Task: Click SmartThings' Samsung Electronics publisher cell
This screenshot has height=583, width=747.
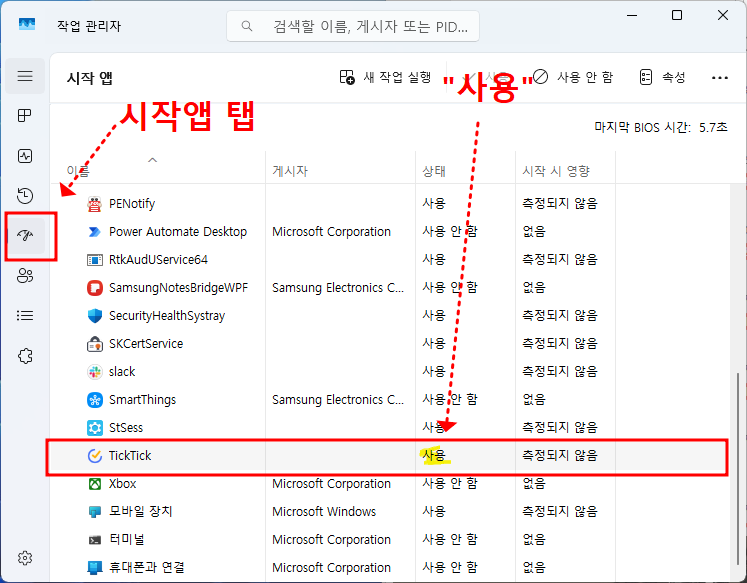Action: (x=338, y=400)
